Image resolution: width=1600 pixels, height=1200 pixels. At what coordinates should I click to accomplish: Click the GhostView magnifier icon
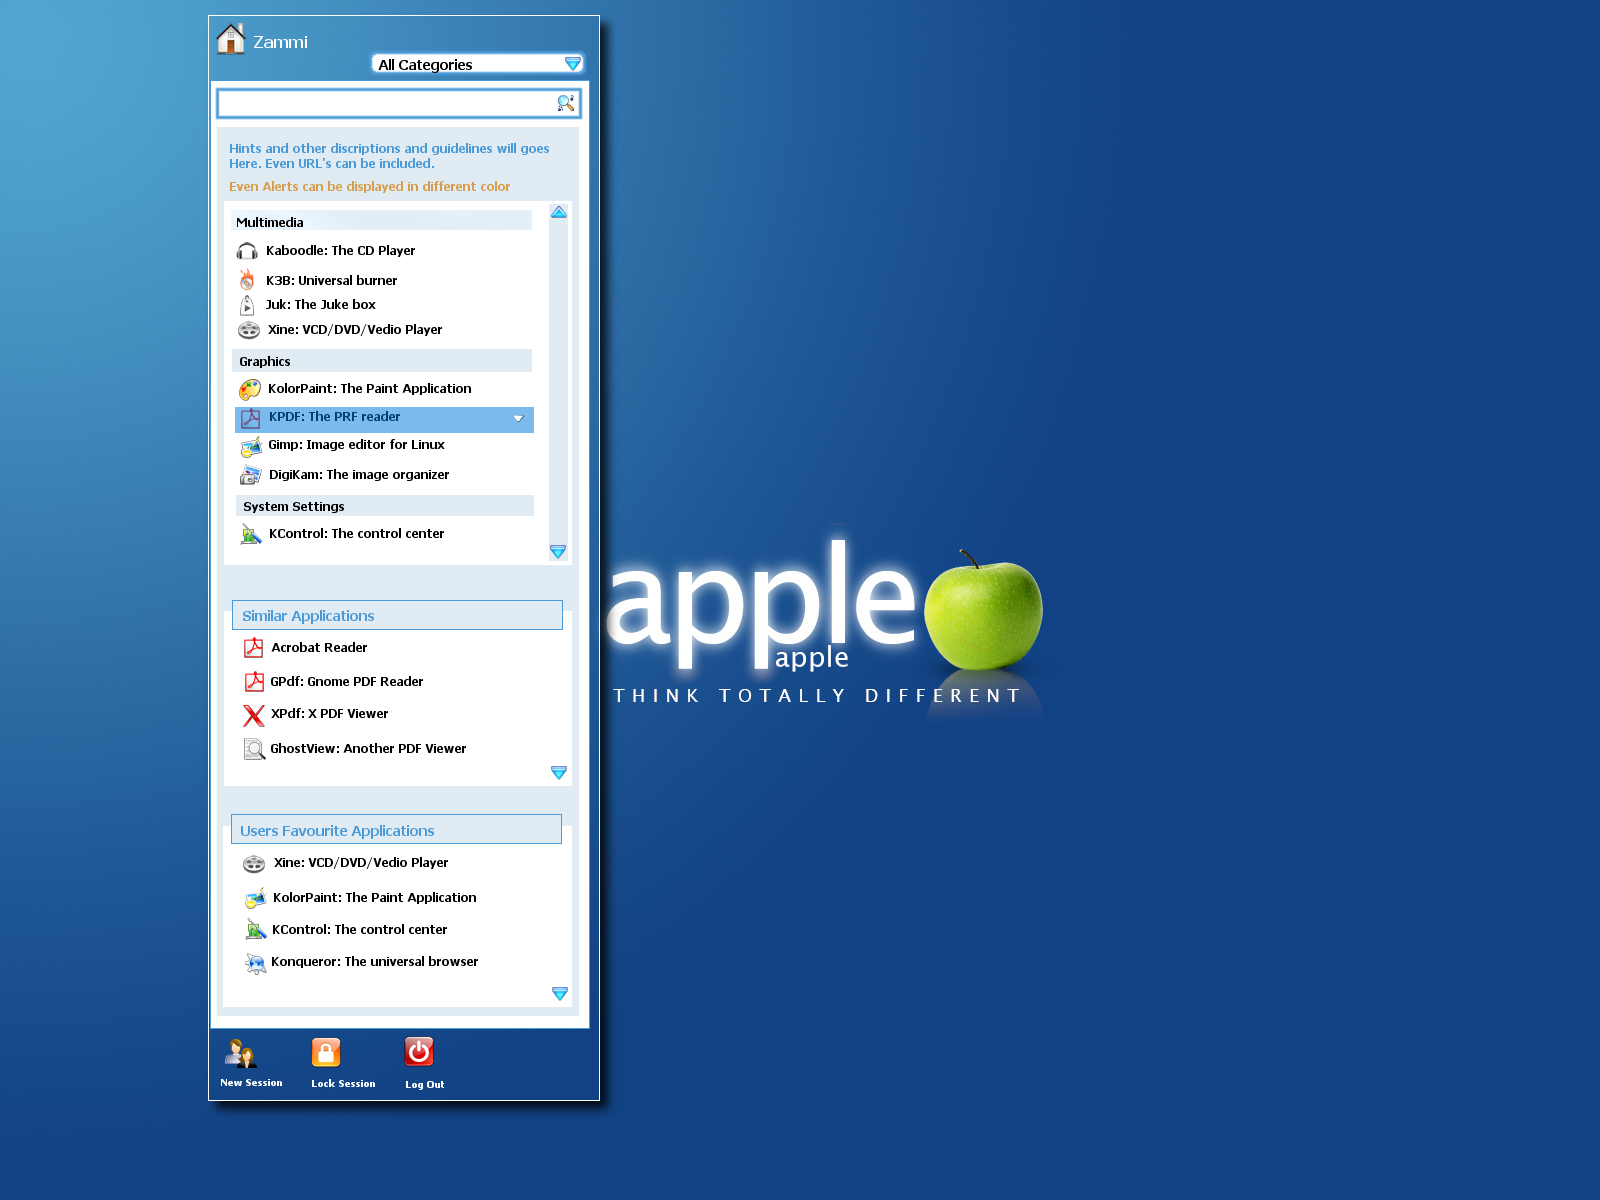pos(254,749)
